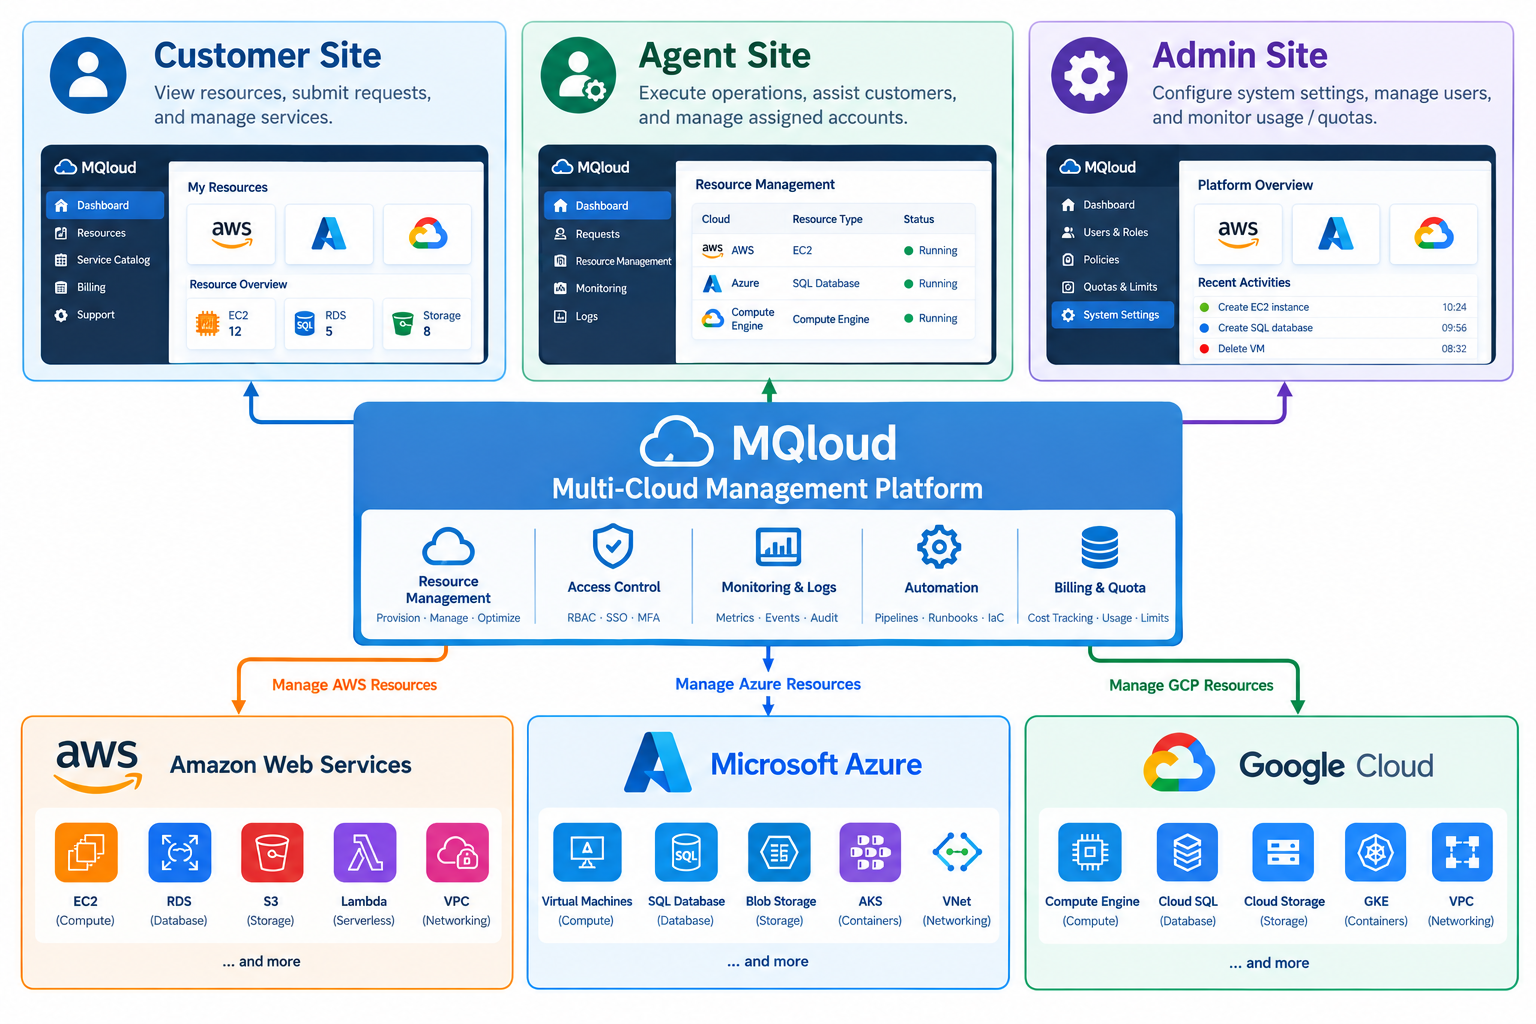Image resolution: width=1536 pixels, height=1024 pixels.
Task: Open the EC2 12 resource card
Action: tap(231, 323)
